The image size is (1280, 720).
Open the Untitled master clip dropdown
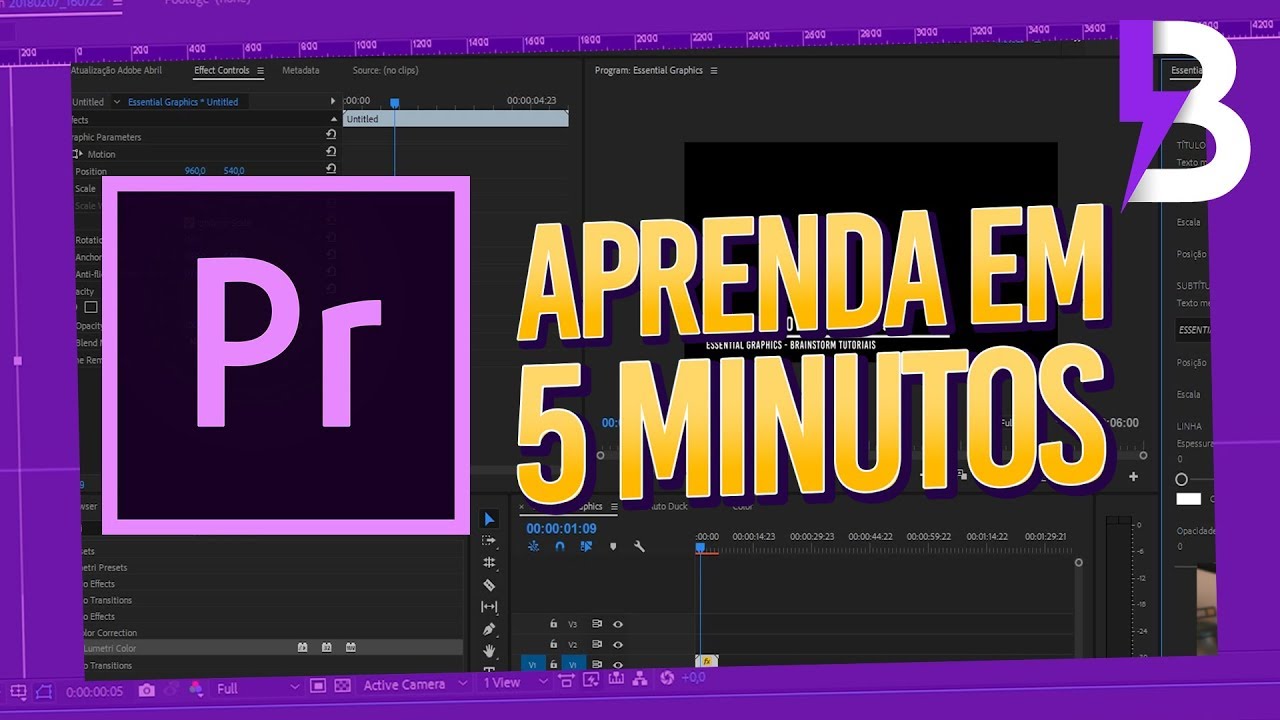116,102
